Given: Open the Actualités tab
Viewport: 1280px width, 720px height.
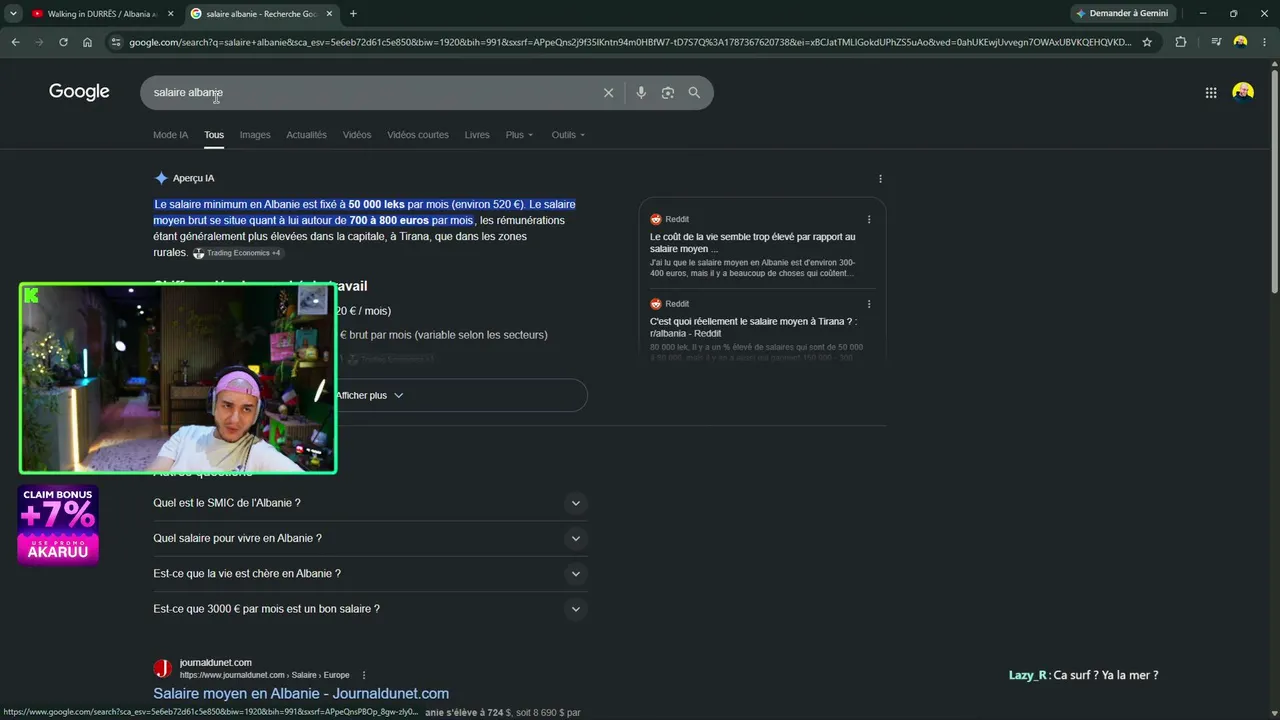Looking at the screenshot, I should [x=306, y=135].
